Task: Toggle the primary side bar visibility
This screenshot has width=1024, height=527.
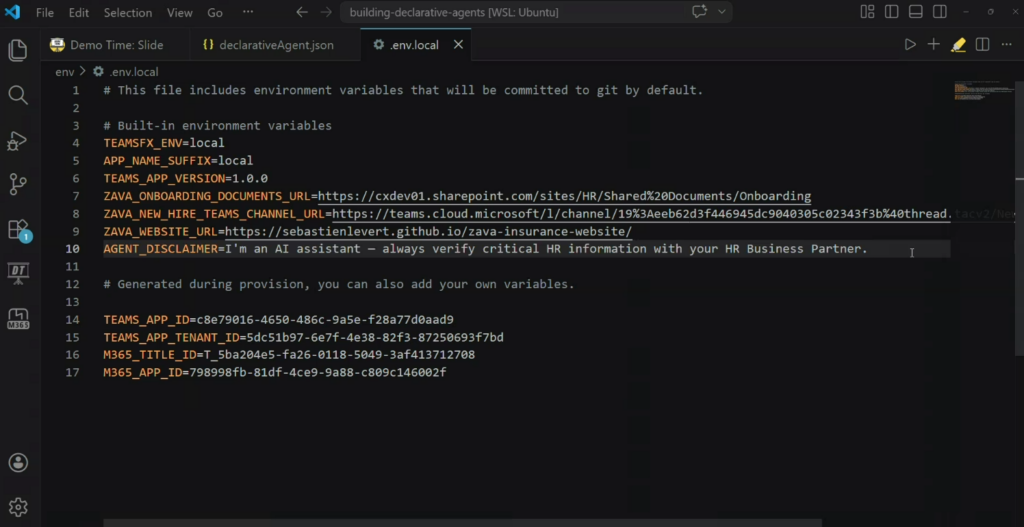Action: 892,12
